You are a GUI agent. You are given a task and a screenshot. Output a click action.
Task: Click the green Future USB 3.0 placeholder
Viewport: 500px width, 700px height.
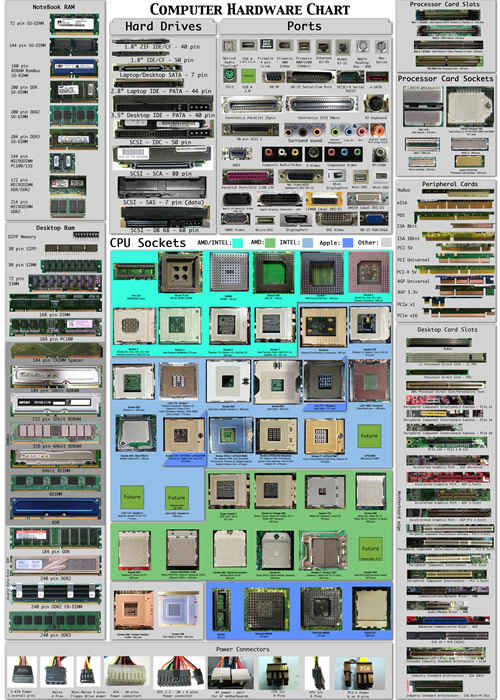point(248,75)
